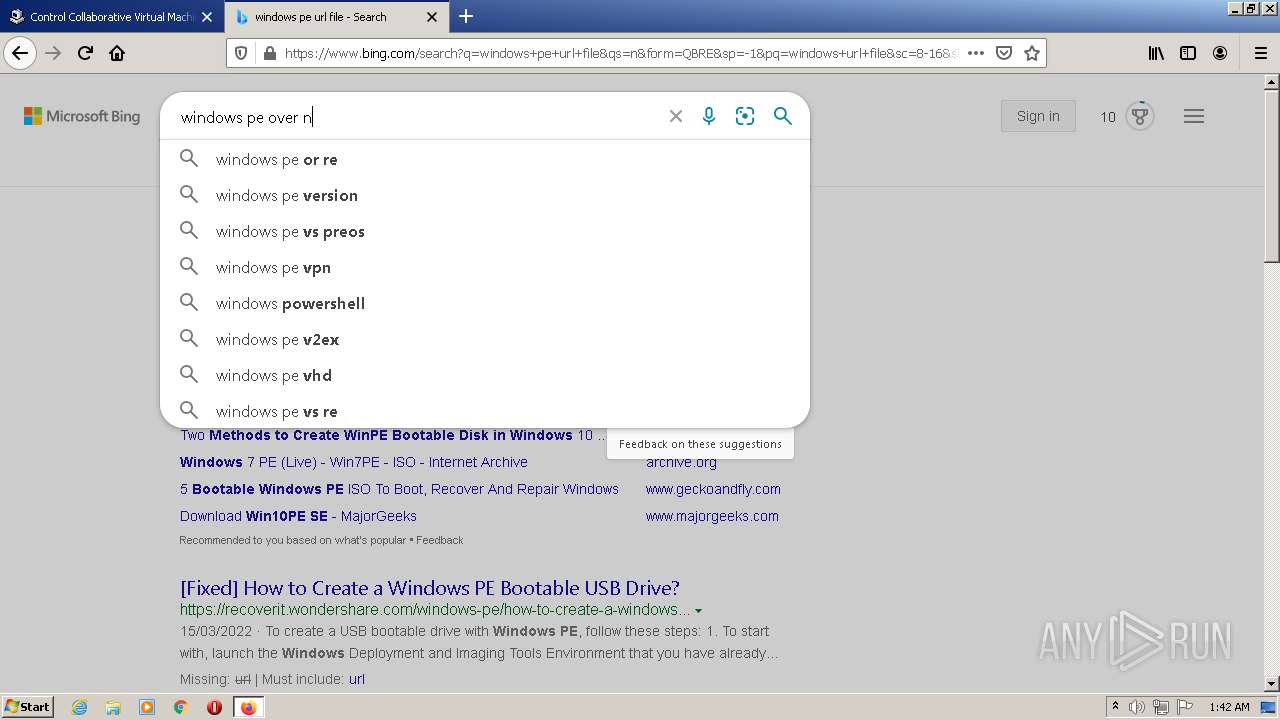Select suggestion windows pe v2ex
Image resolution: width=1280 pixels, height=720 pixels.
(485, 339)
